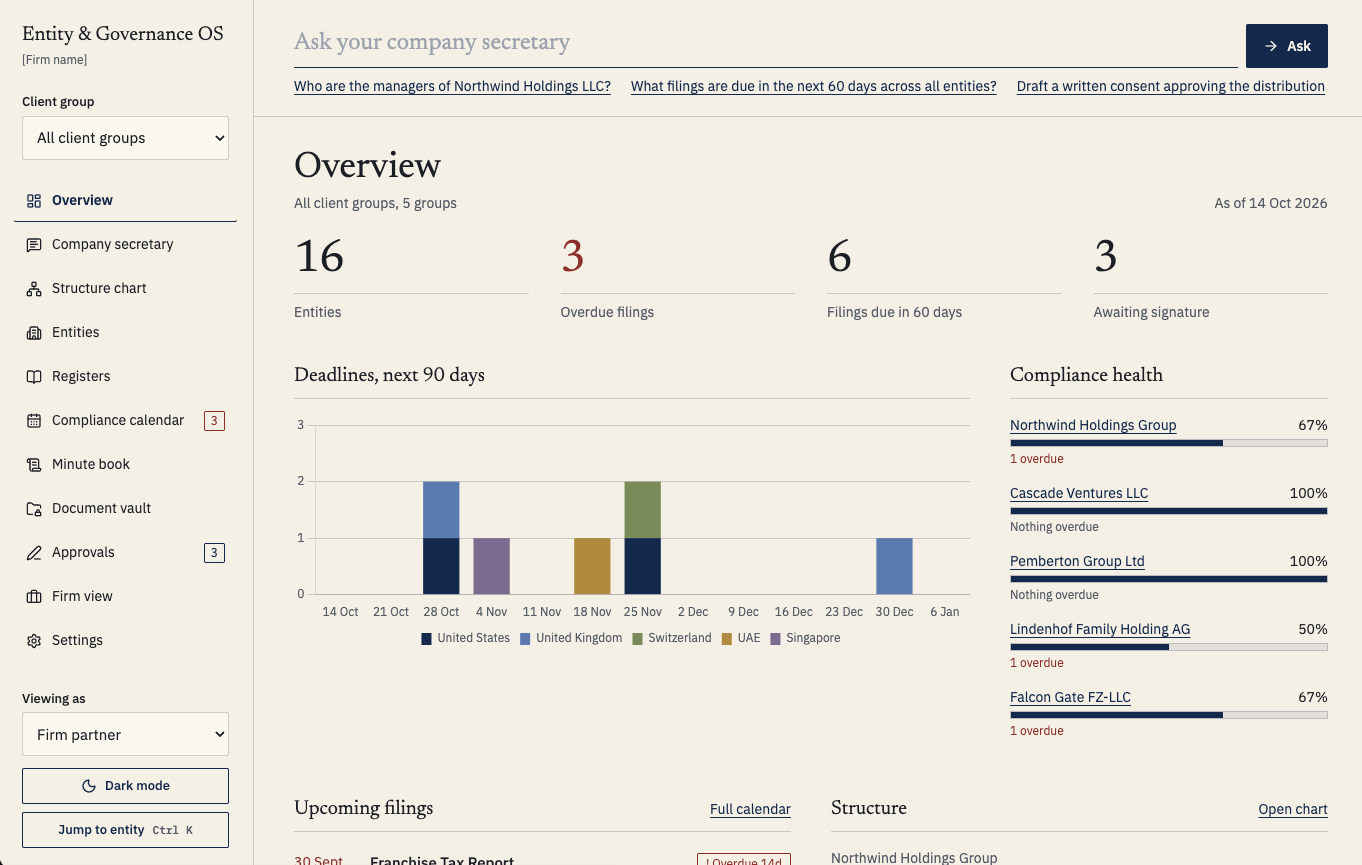1362x865 pixels.
Task: Go to Structure chart section
Action: coord(125,288)
